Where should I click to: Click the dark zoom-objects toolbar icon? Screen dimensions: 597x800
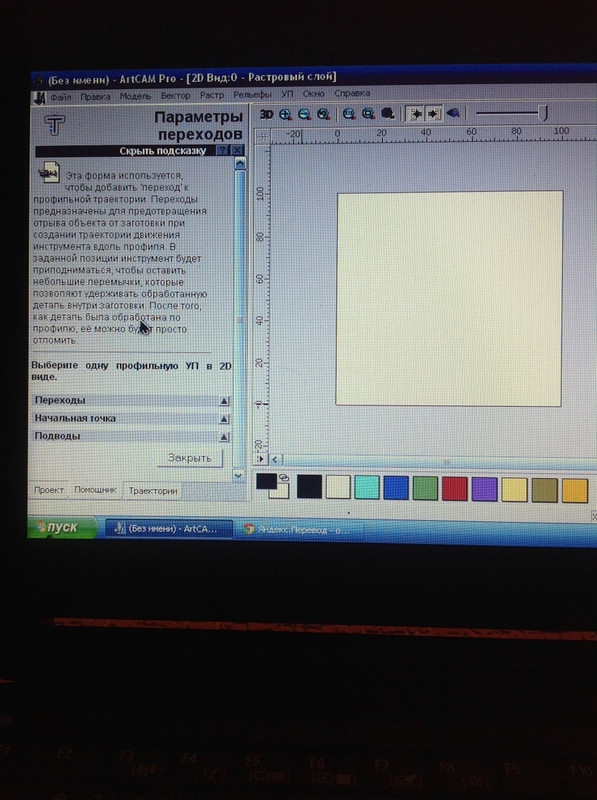(x=387, y=113)
